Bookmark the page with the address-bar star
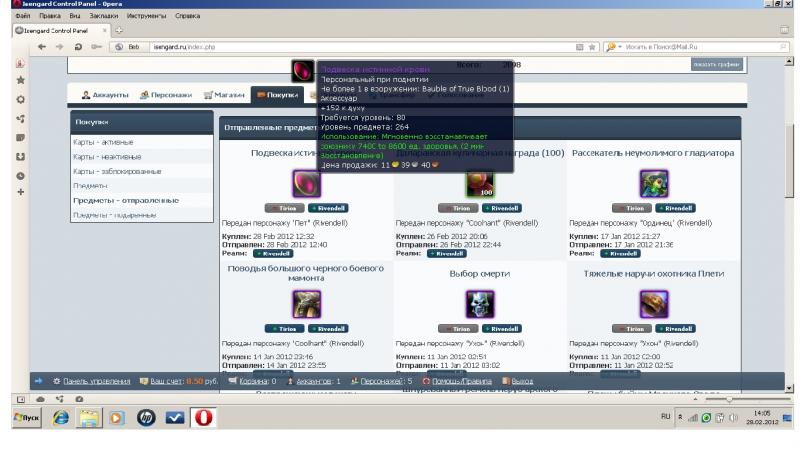Screen dimensions: 800x450 coord(592,47)
